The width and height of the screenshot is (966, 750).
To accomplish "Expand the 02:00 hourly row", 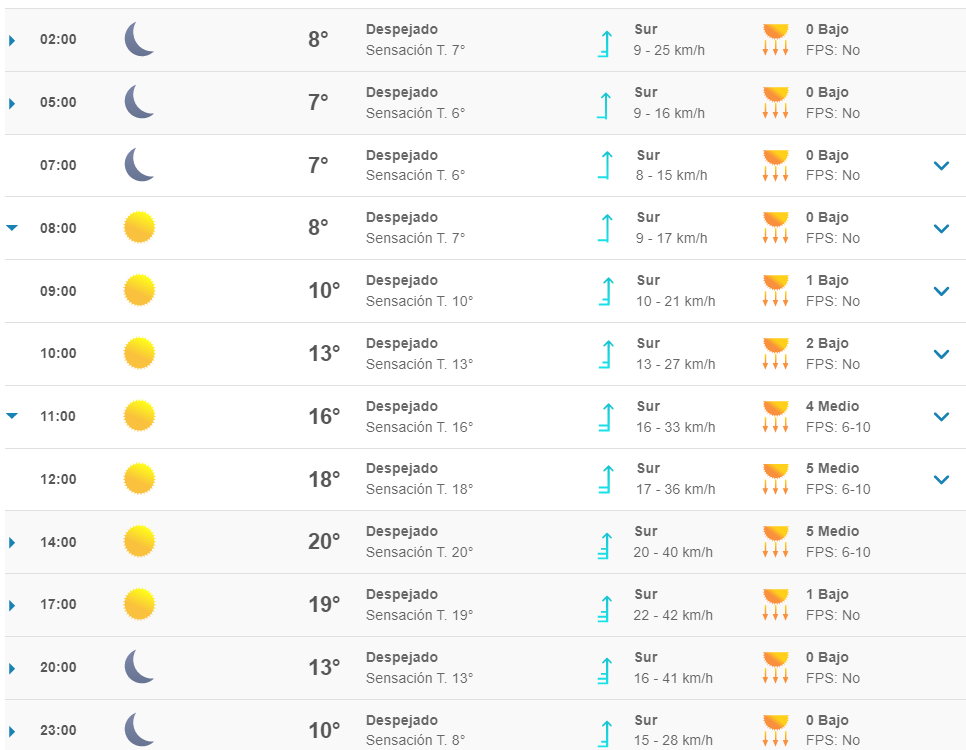I will click(x=12, y=41).
